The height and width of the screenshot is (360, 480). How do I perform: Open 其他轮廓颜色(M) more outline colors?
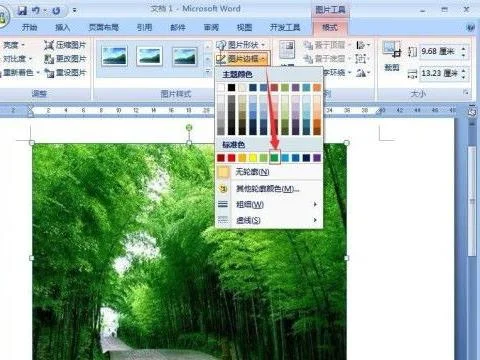click(269, 189)
